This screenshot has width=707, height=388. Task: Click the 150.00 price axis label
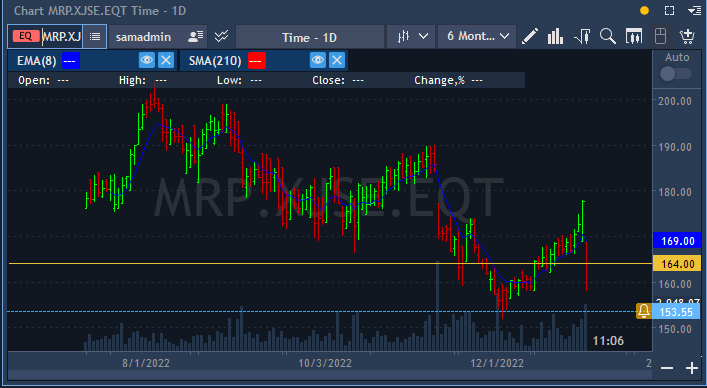click(675, 329)
